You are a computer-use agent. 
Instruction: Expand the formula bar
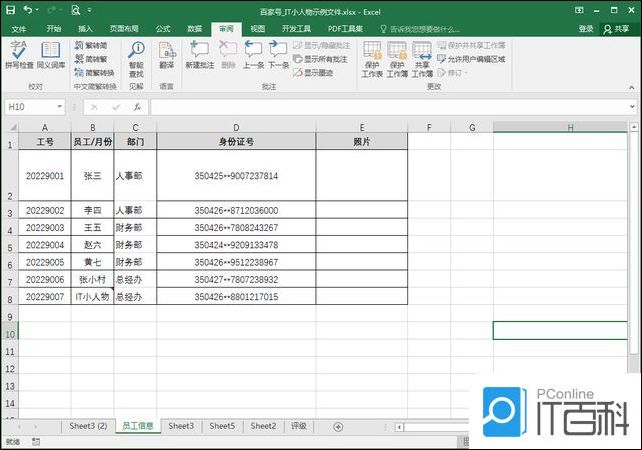pyautogui.click(x=632, y=106)
